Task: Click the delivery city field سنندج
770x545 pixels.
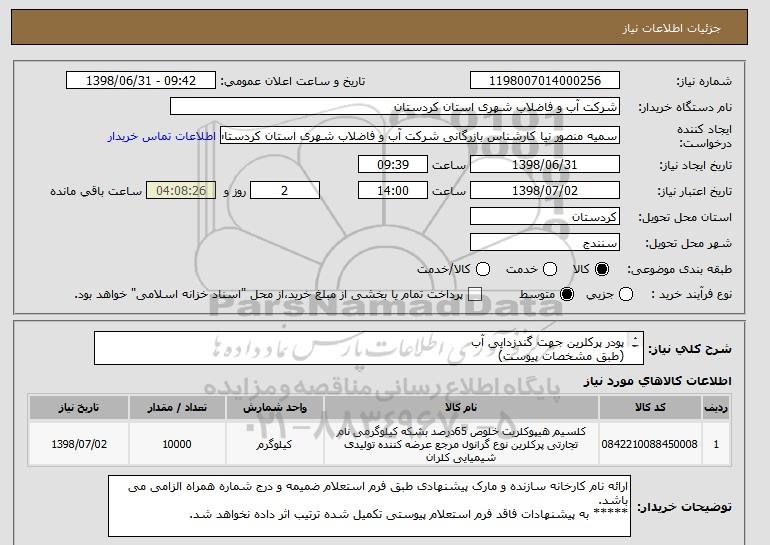Action: [545, 243]
